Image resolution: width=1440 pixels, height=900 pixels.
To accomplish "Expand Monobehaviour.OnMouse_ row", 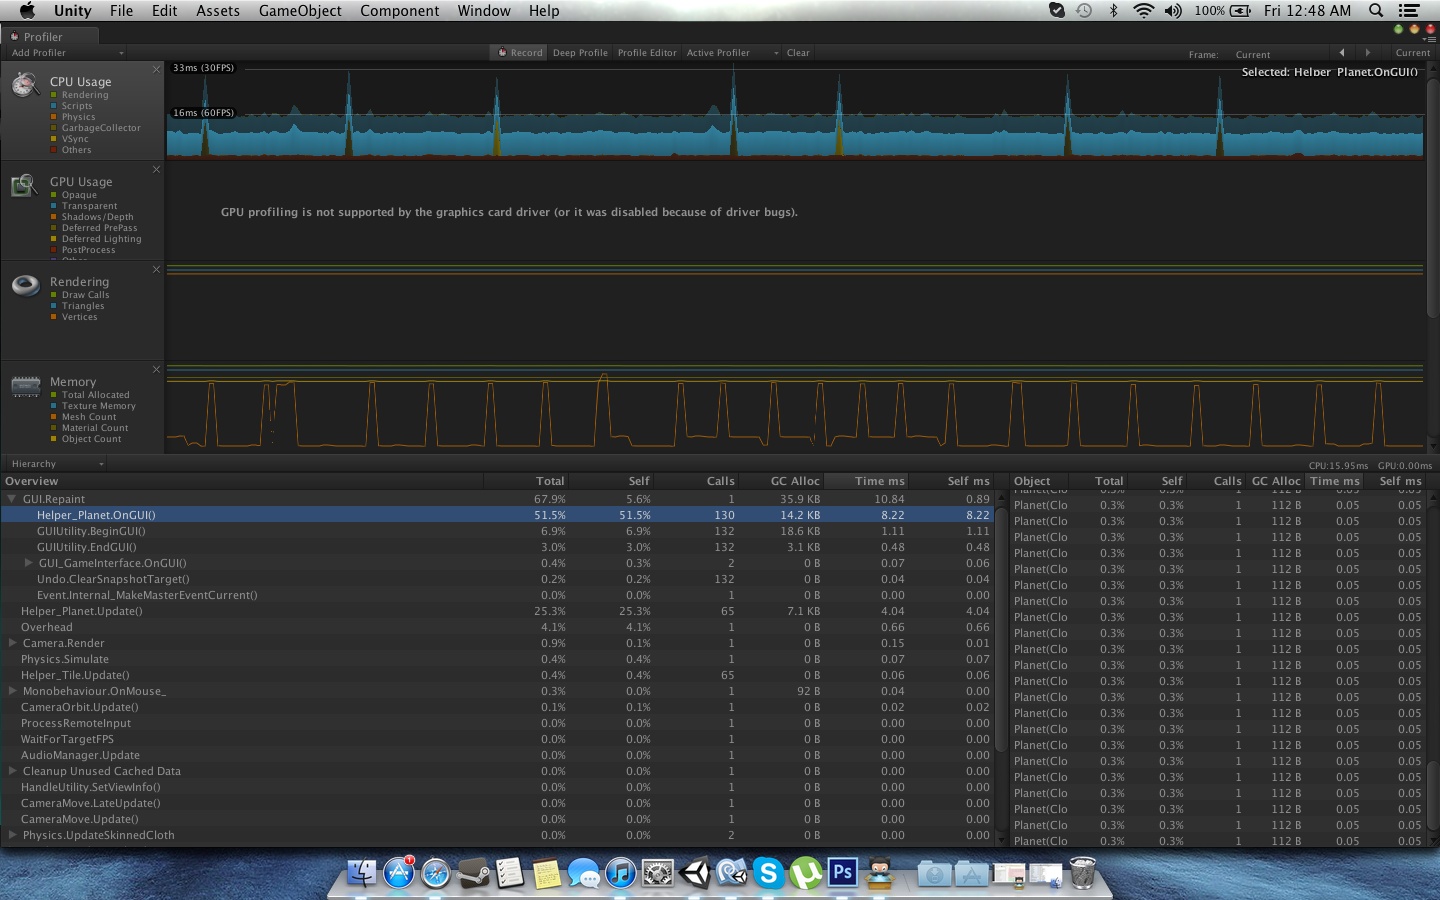I will (12, 691).
